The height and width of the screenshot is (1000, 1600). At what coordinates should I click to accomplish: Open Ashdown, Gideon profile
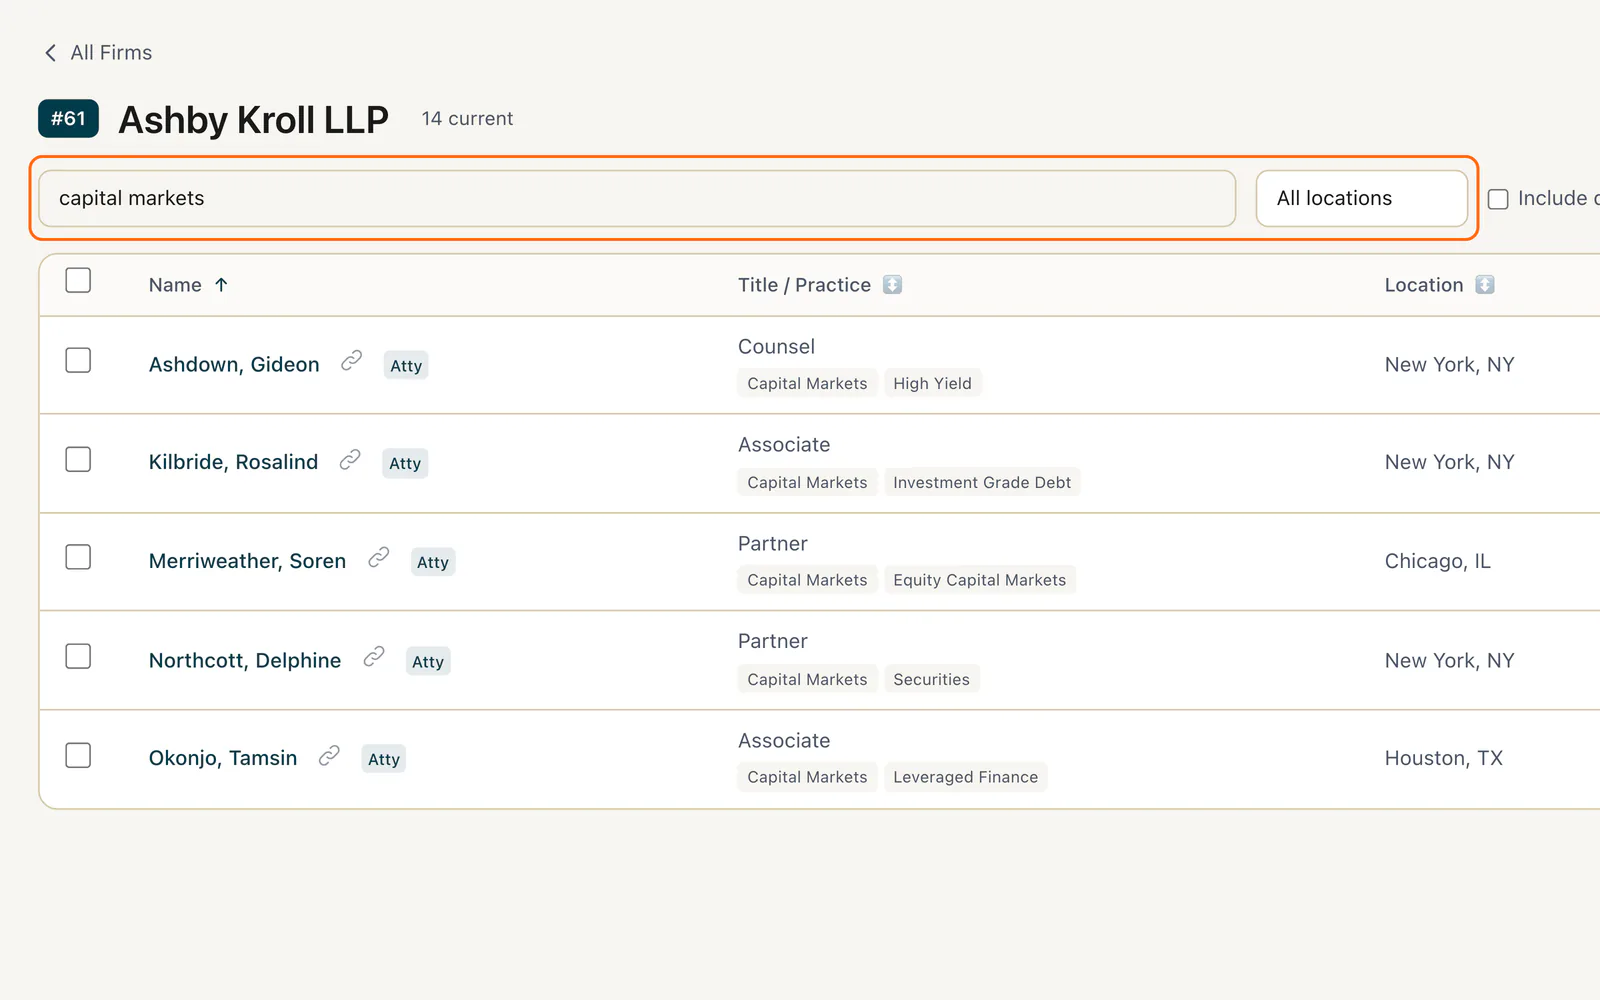[234, 365]
